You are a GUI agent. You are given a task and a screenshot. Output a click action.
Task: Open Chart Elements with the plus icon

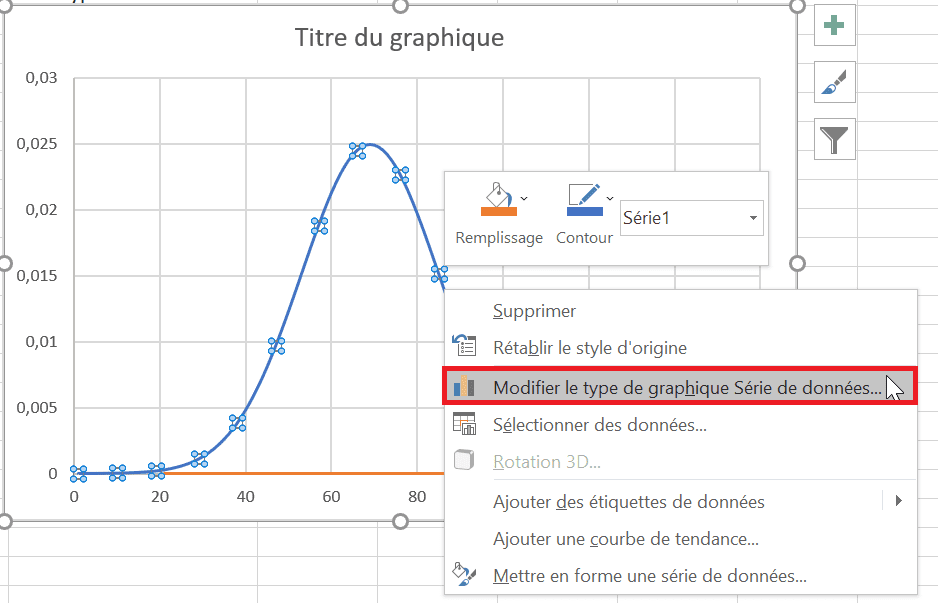[834, 25]
